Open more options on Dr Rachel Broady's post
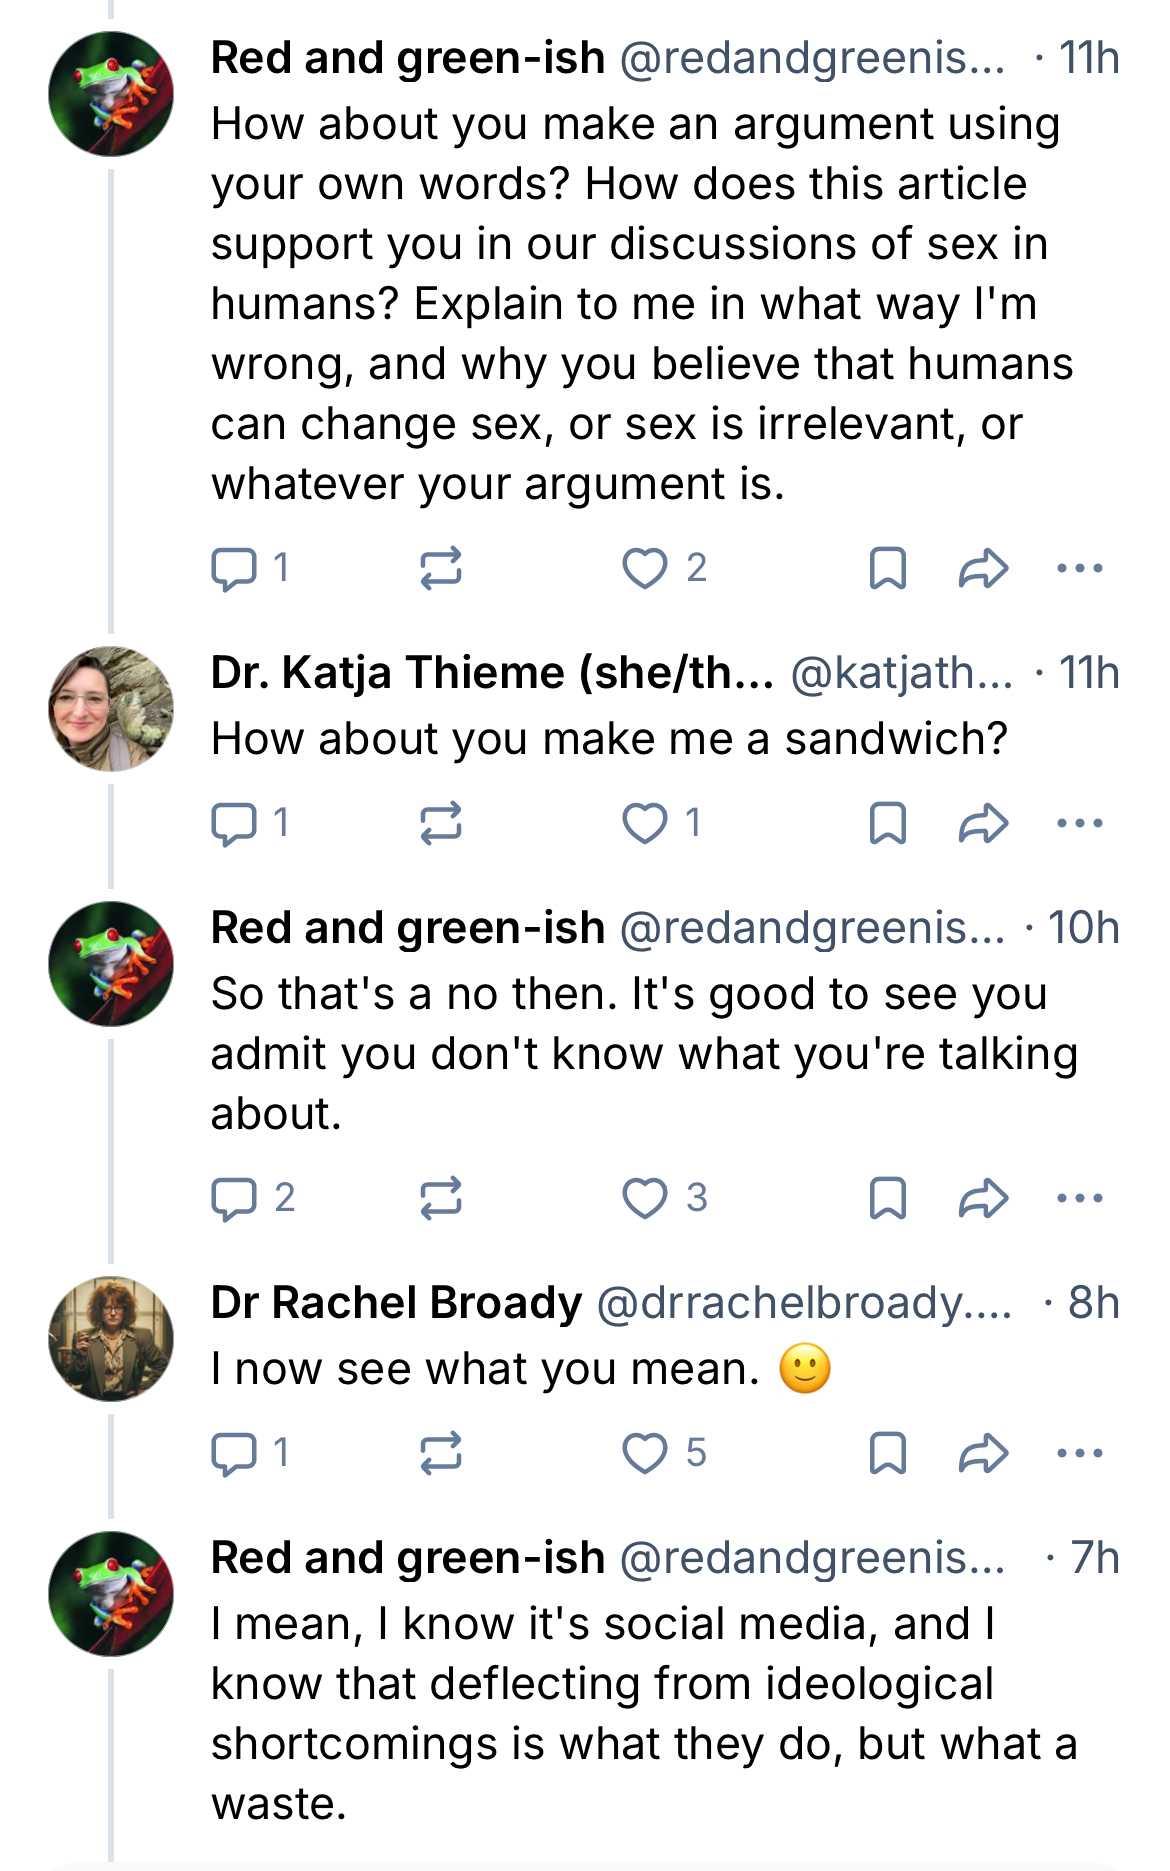The height and width of the screenshot is (1871, 1170). tap(1079, 1453)
